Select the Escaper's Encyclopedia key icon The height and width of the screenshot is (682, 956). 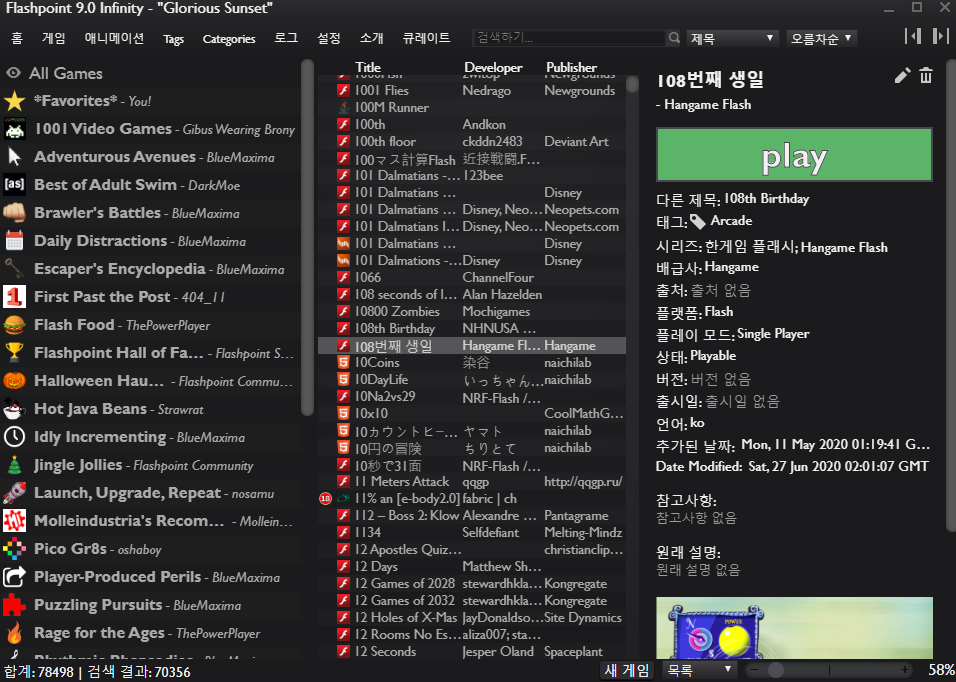tap(15, 269)
